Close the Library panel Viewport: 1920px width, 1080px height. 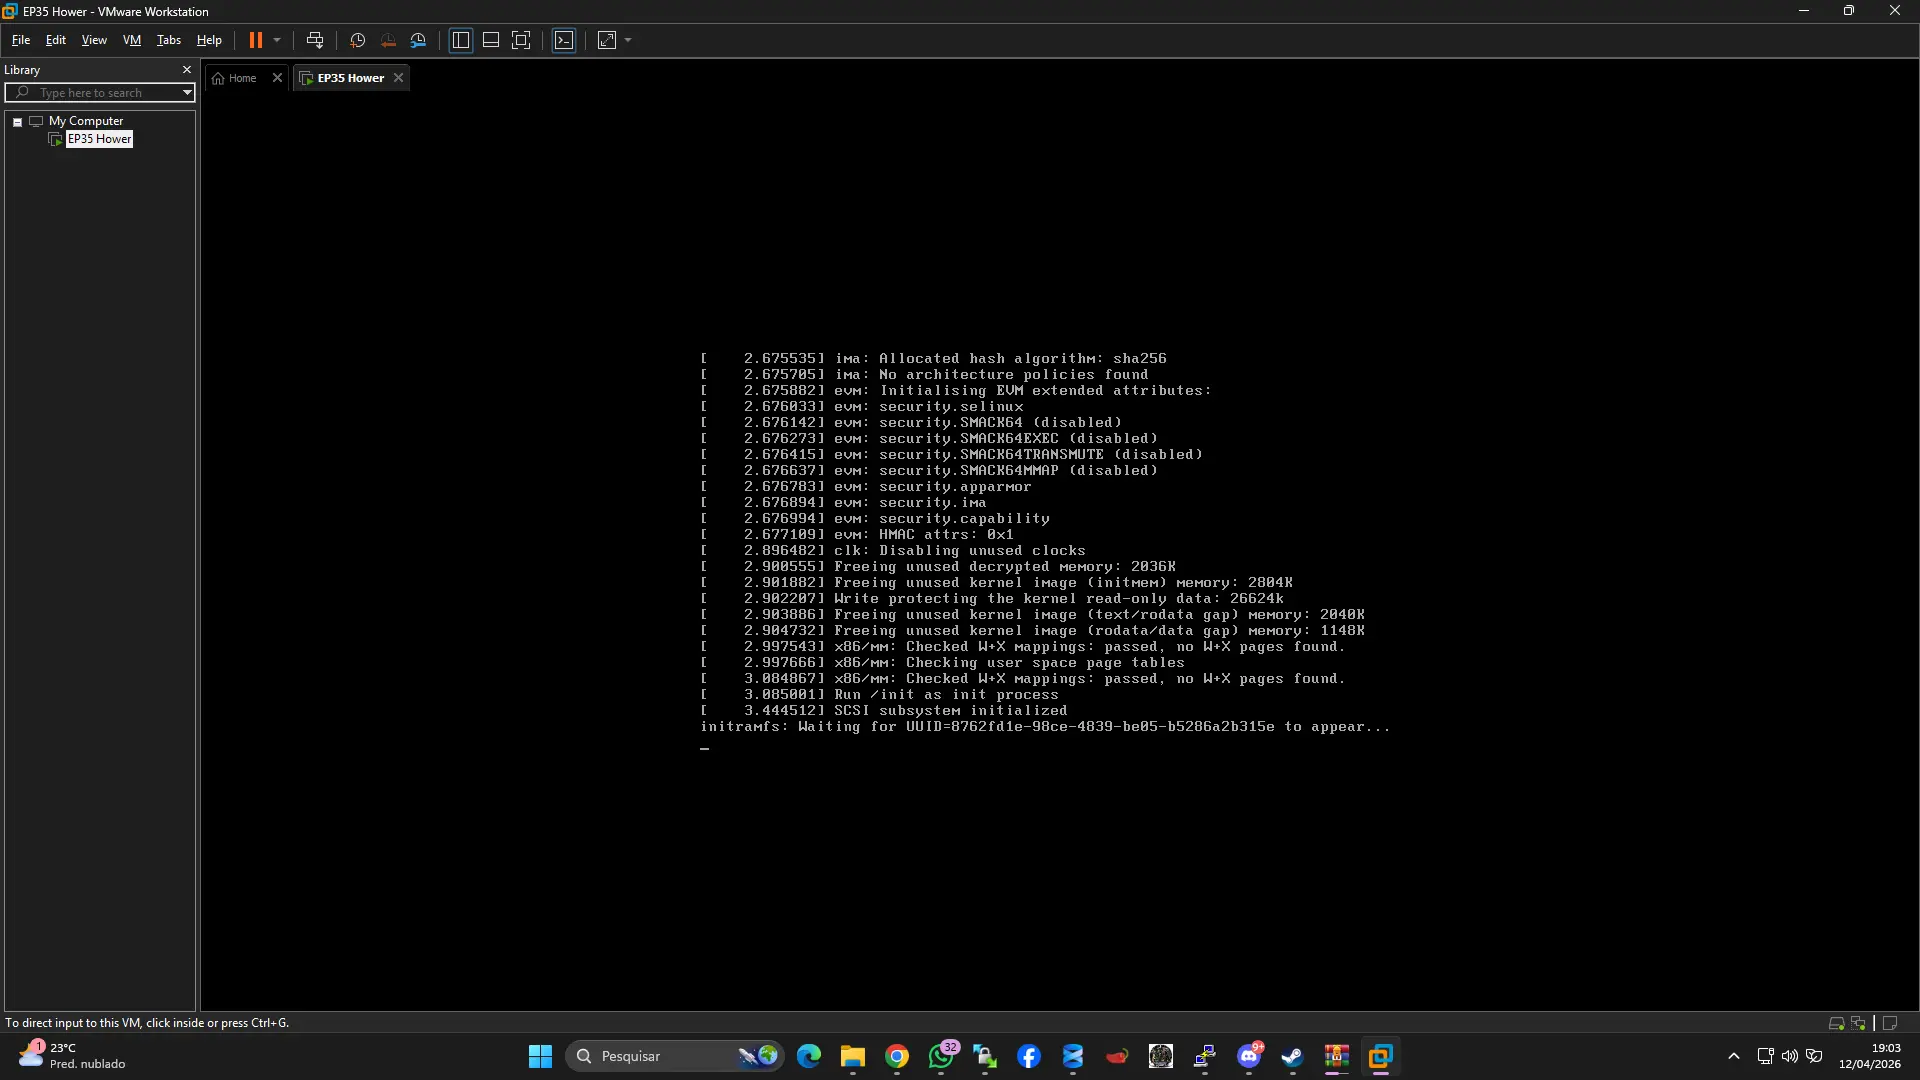(x=187, y=70)
